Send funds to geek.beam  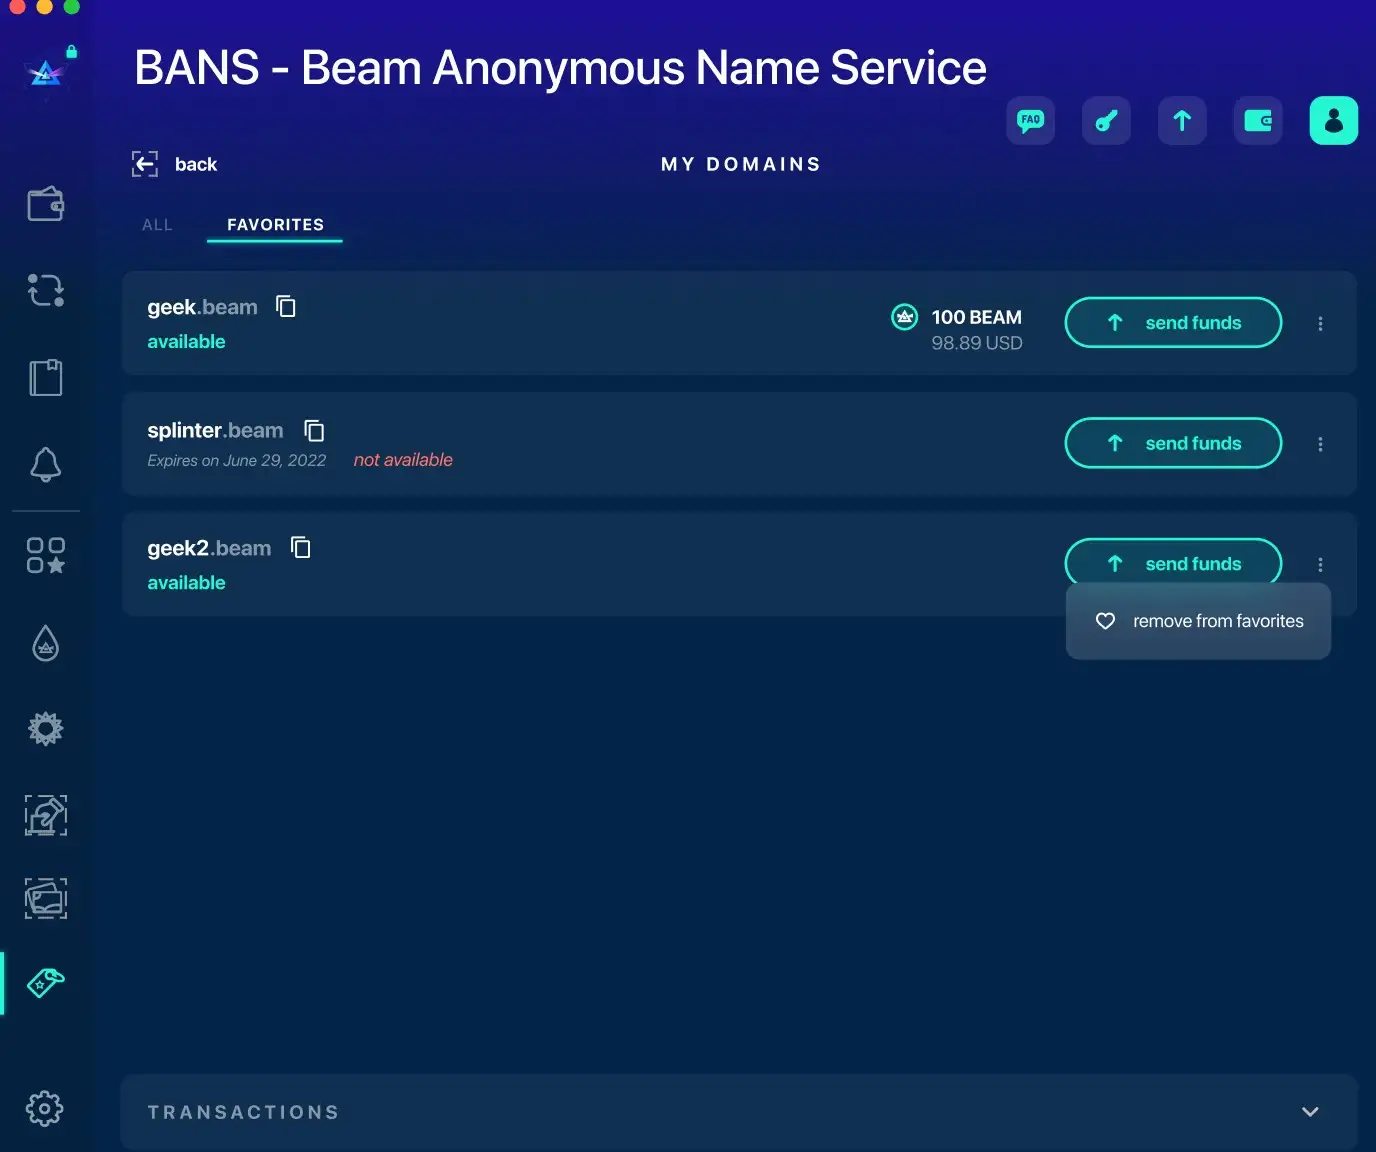point(1173,323)
